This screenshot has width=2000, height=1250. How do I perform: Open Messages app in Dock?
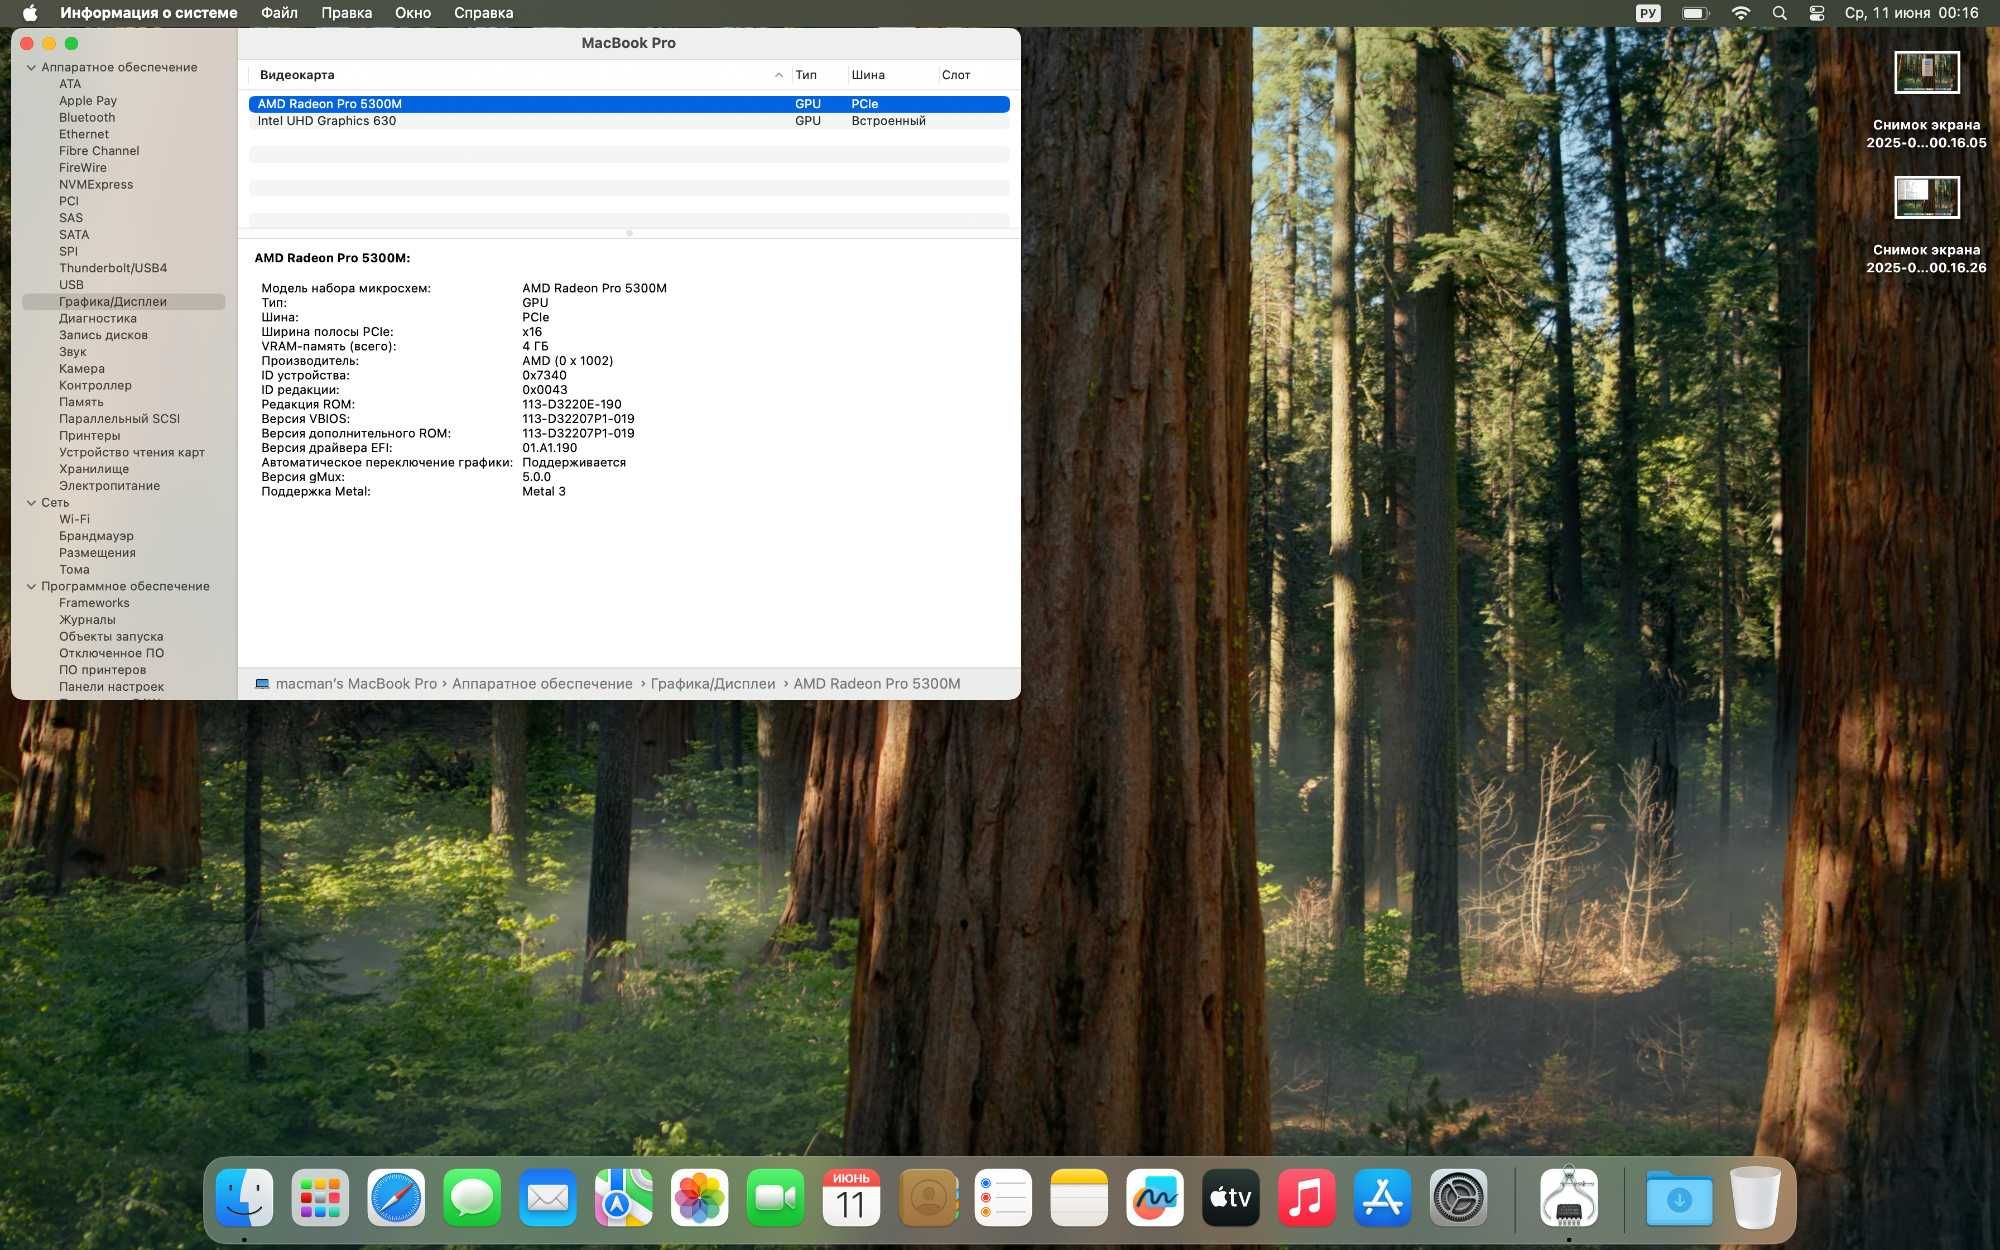(472, 1197)
